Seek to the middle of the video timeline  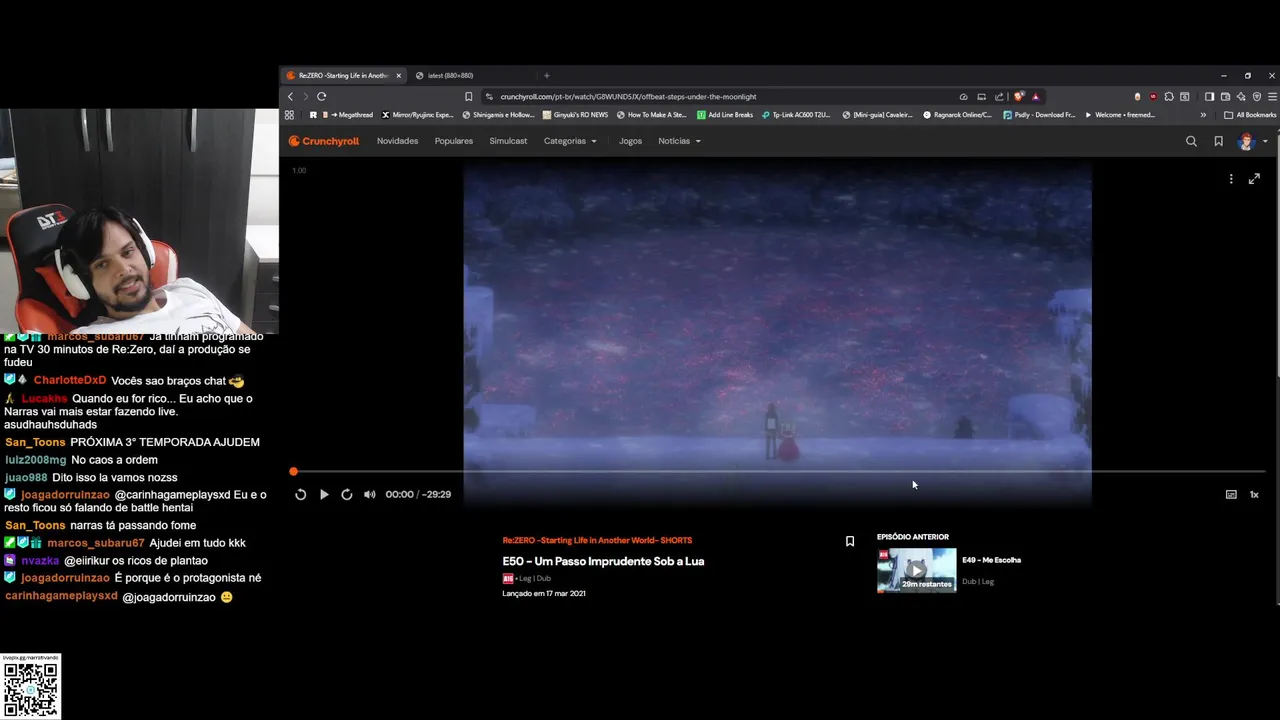pos(779,471)
